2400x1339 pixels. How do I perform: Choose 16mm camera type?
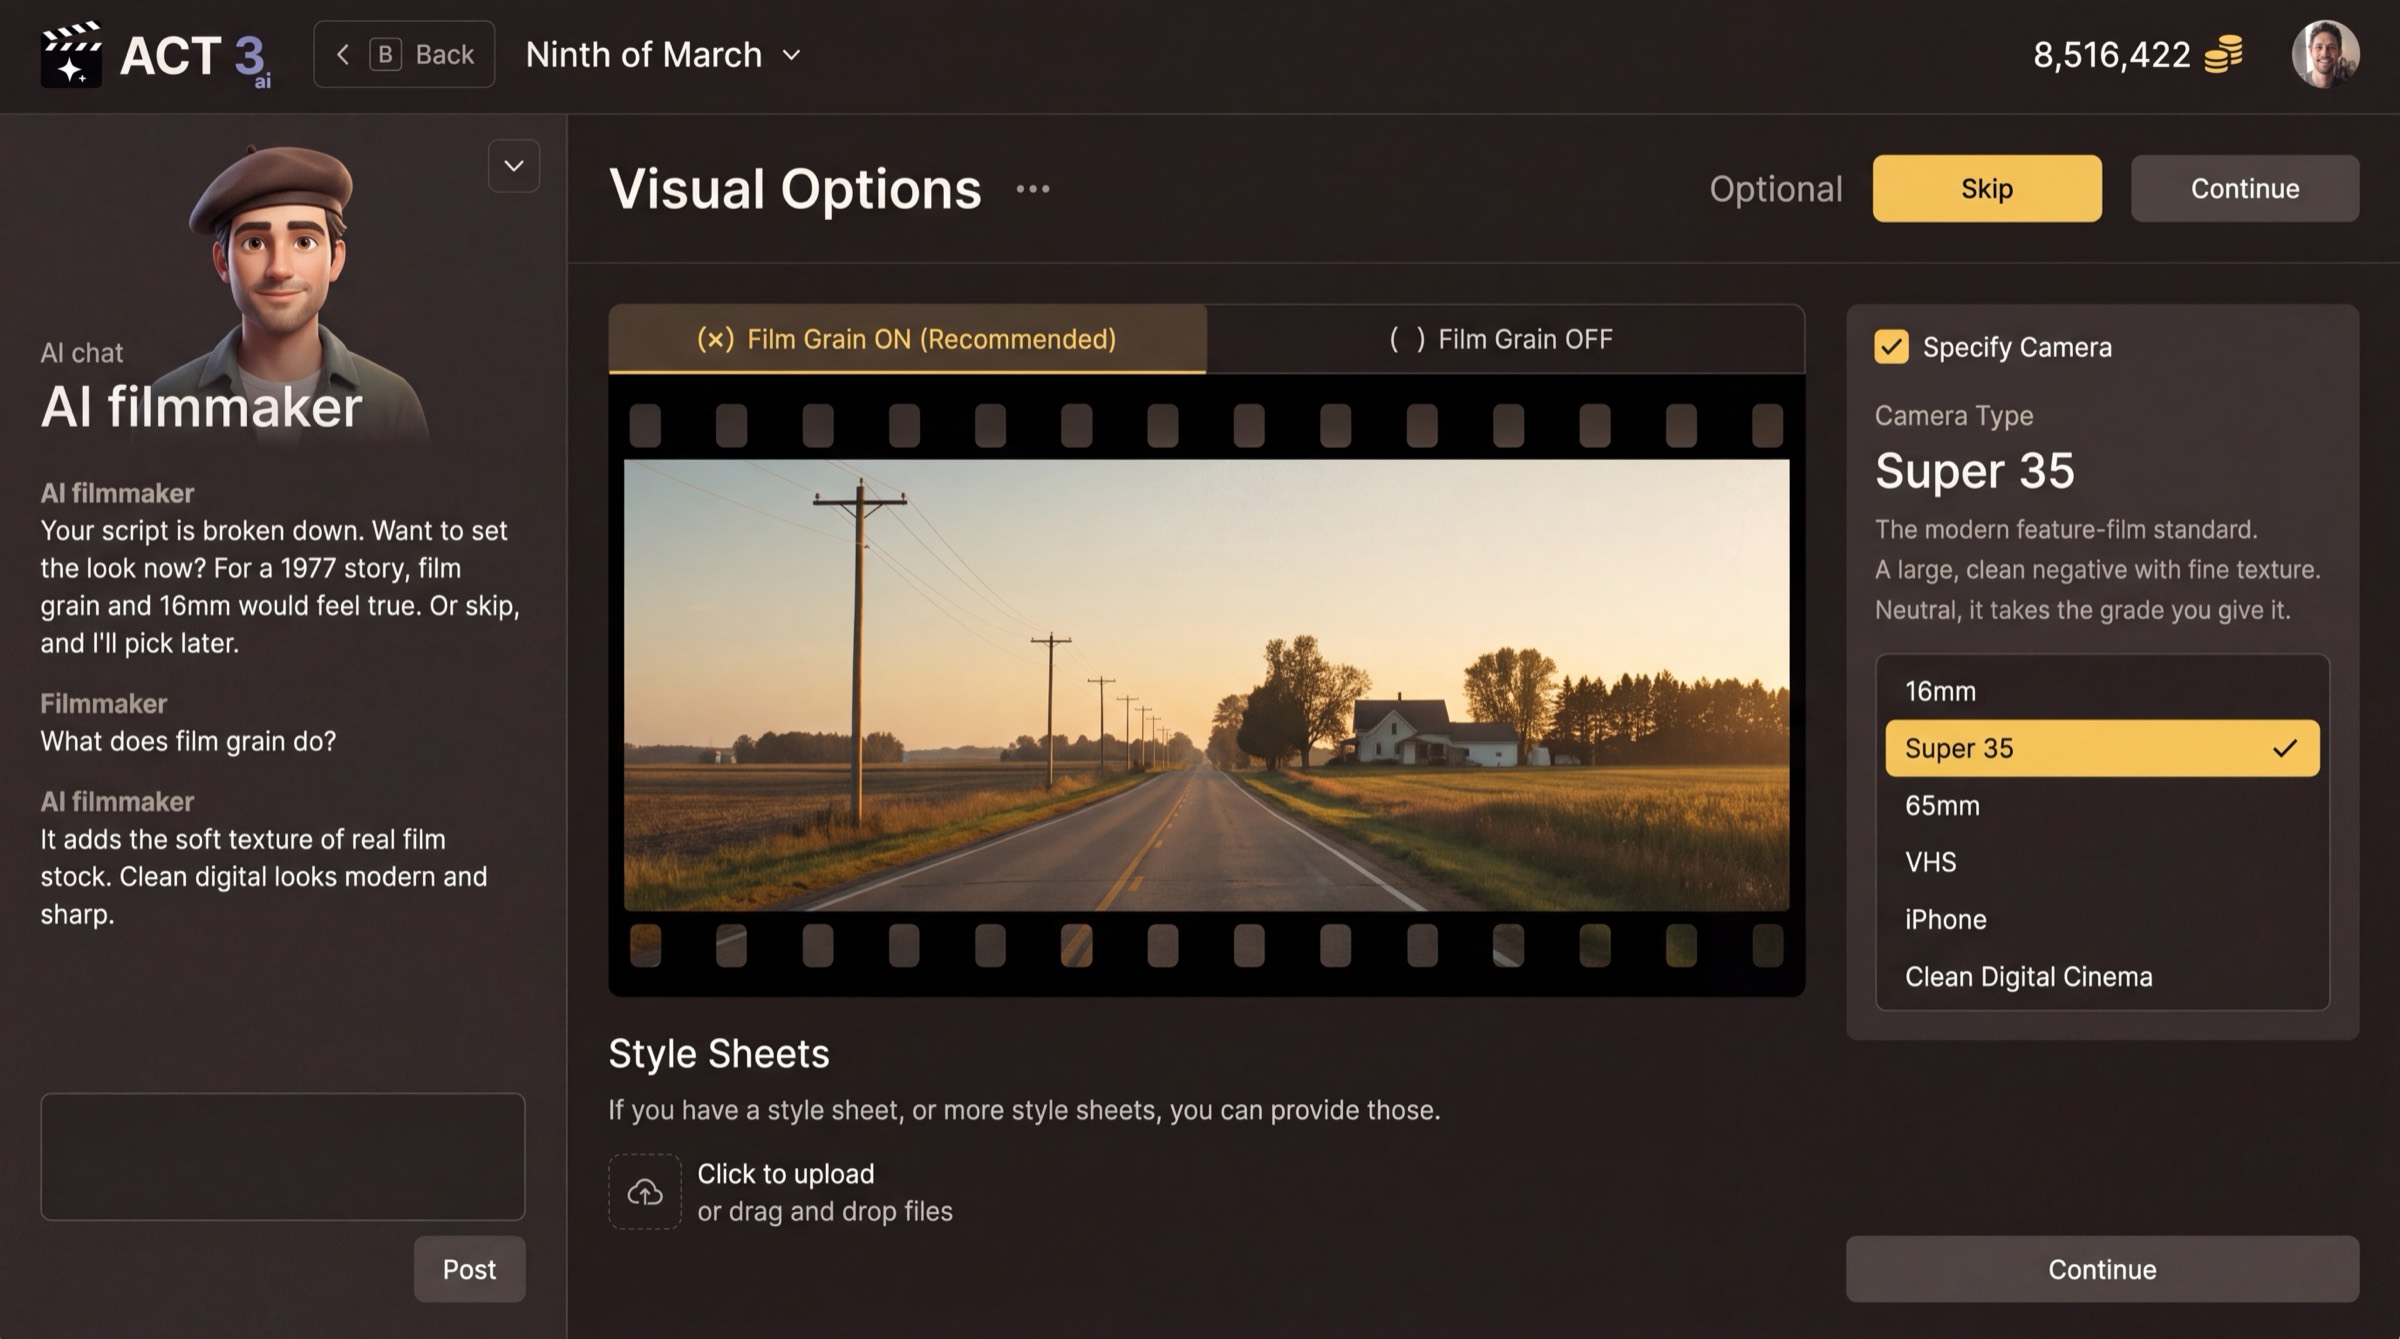(x=2102, y=691)
